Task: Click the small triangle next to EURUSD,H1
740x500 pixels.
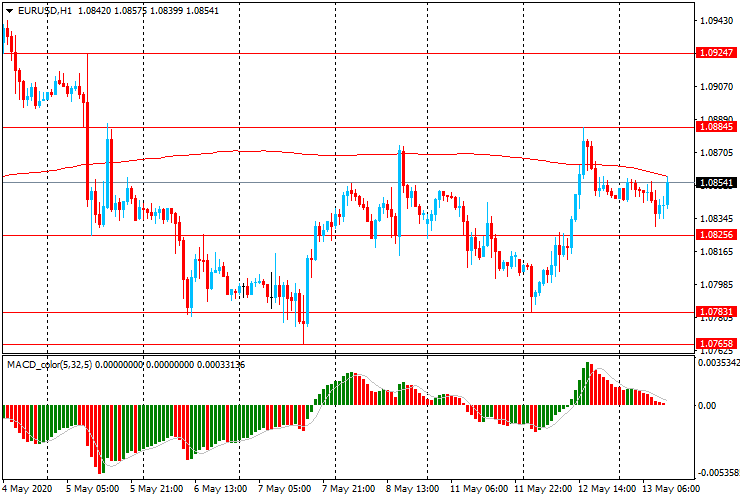Action: 9,10
